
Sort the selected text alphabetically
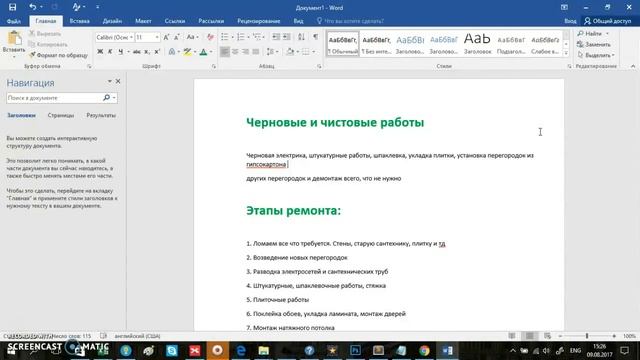[301, 37]
